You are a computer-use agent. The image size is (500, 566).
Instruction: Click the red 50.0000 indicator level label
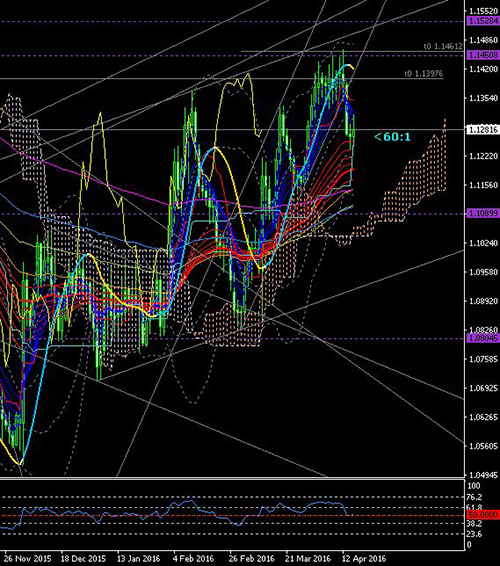(483, 515)
